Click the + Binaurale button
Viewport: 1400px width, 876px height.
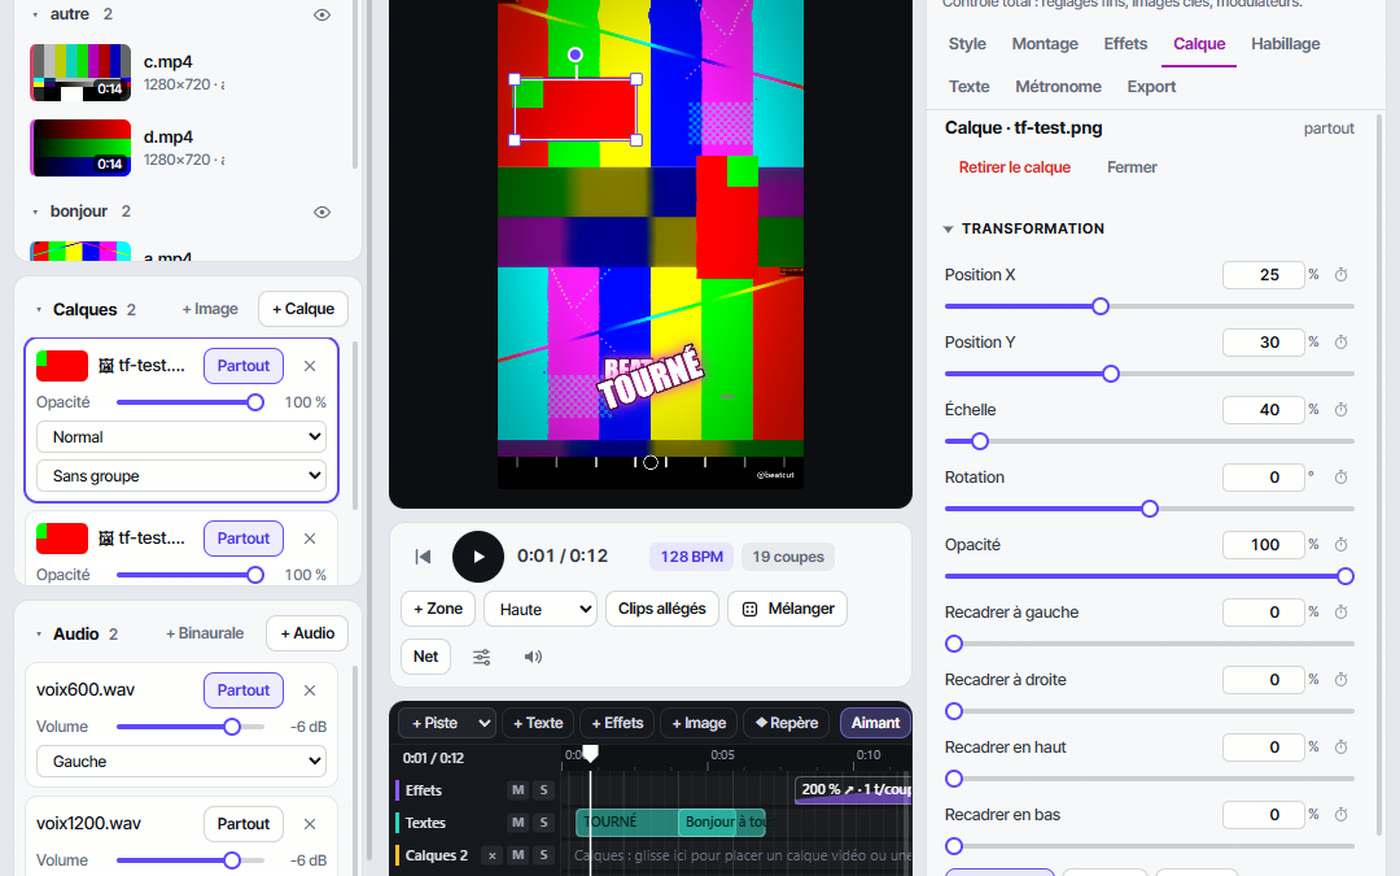click(205, 634)
